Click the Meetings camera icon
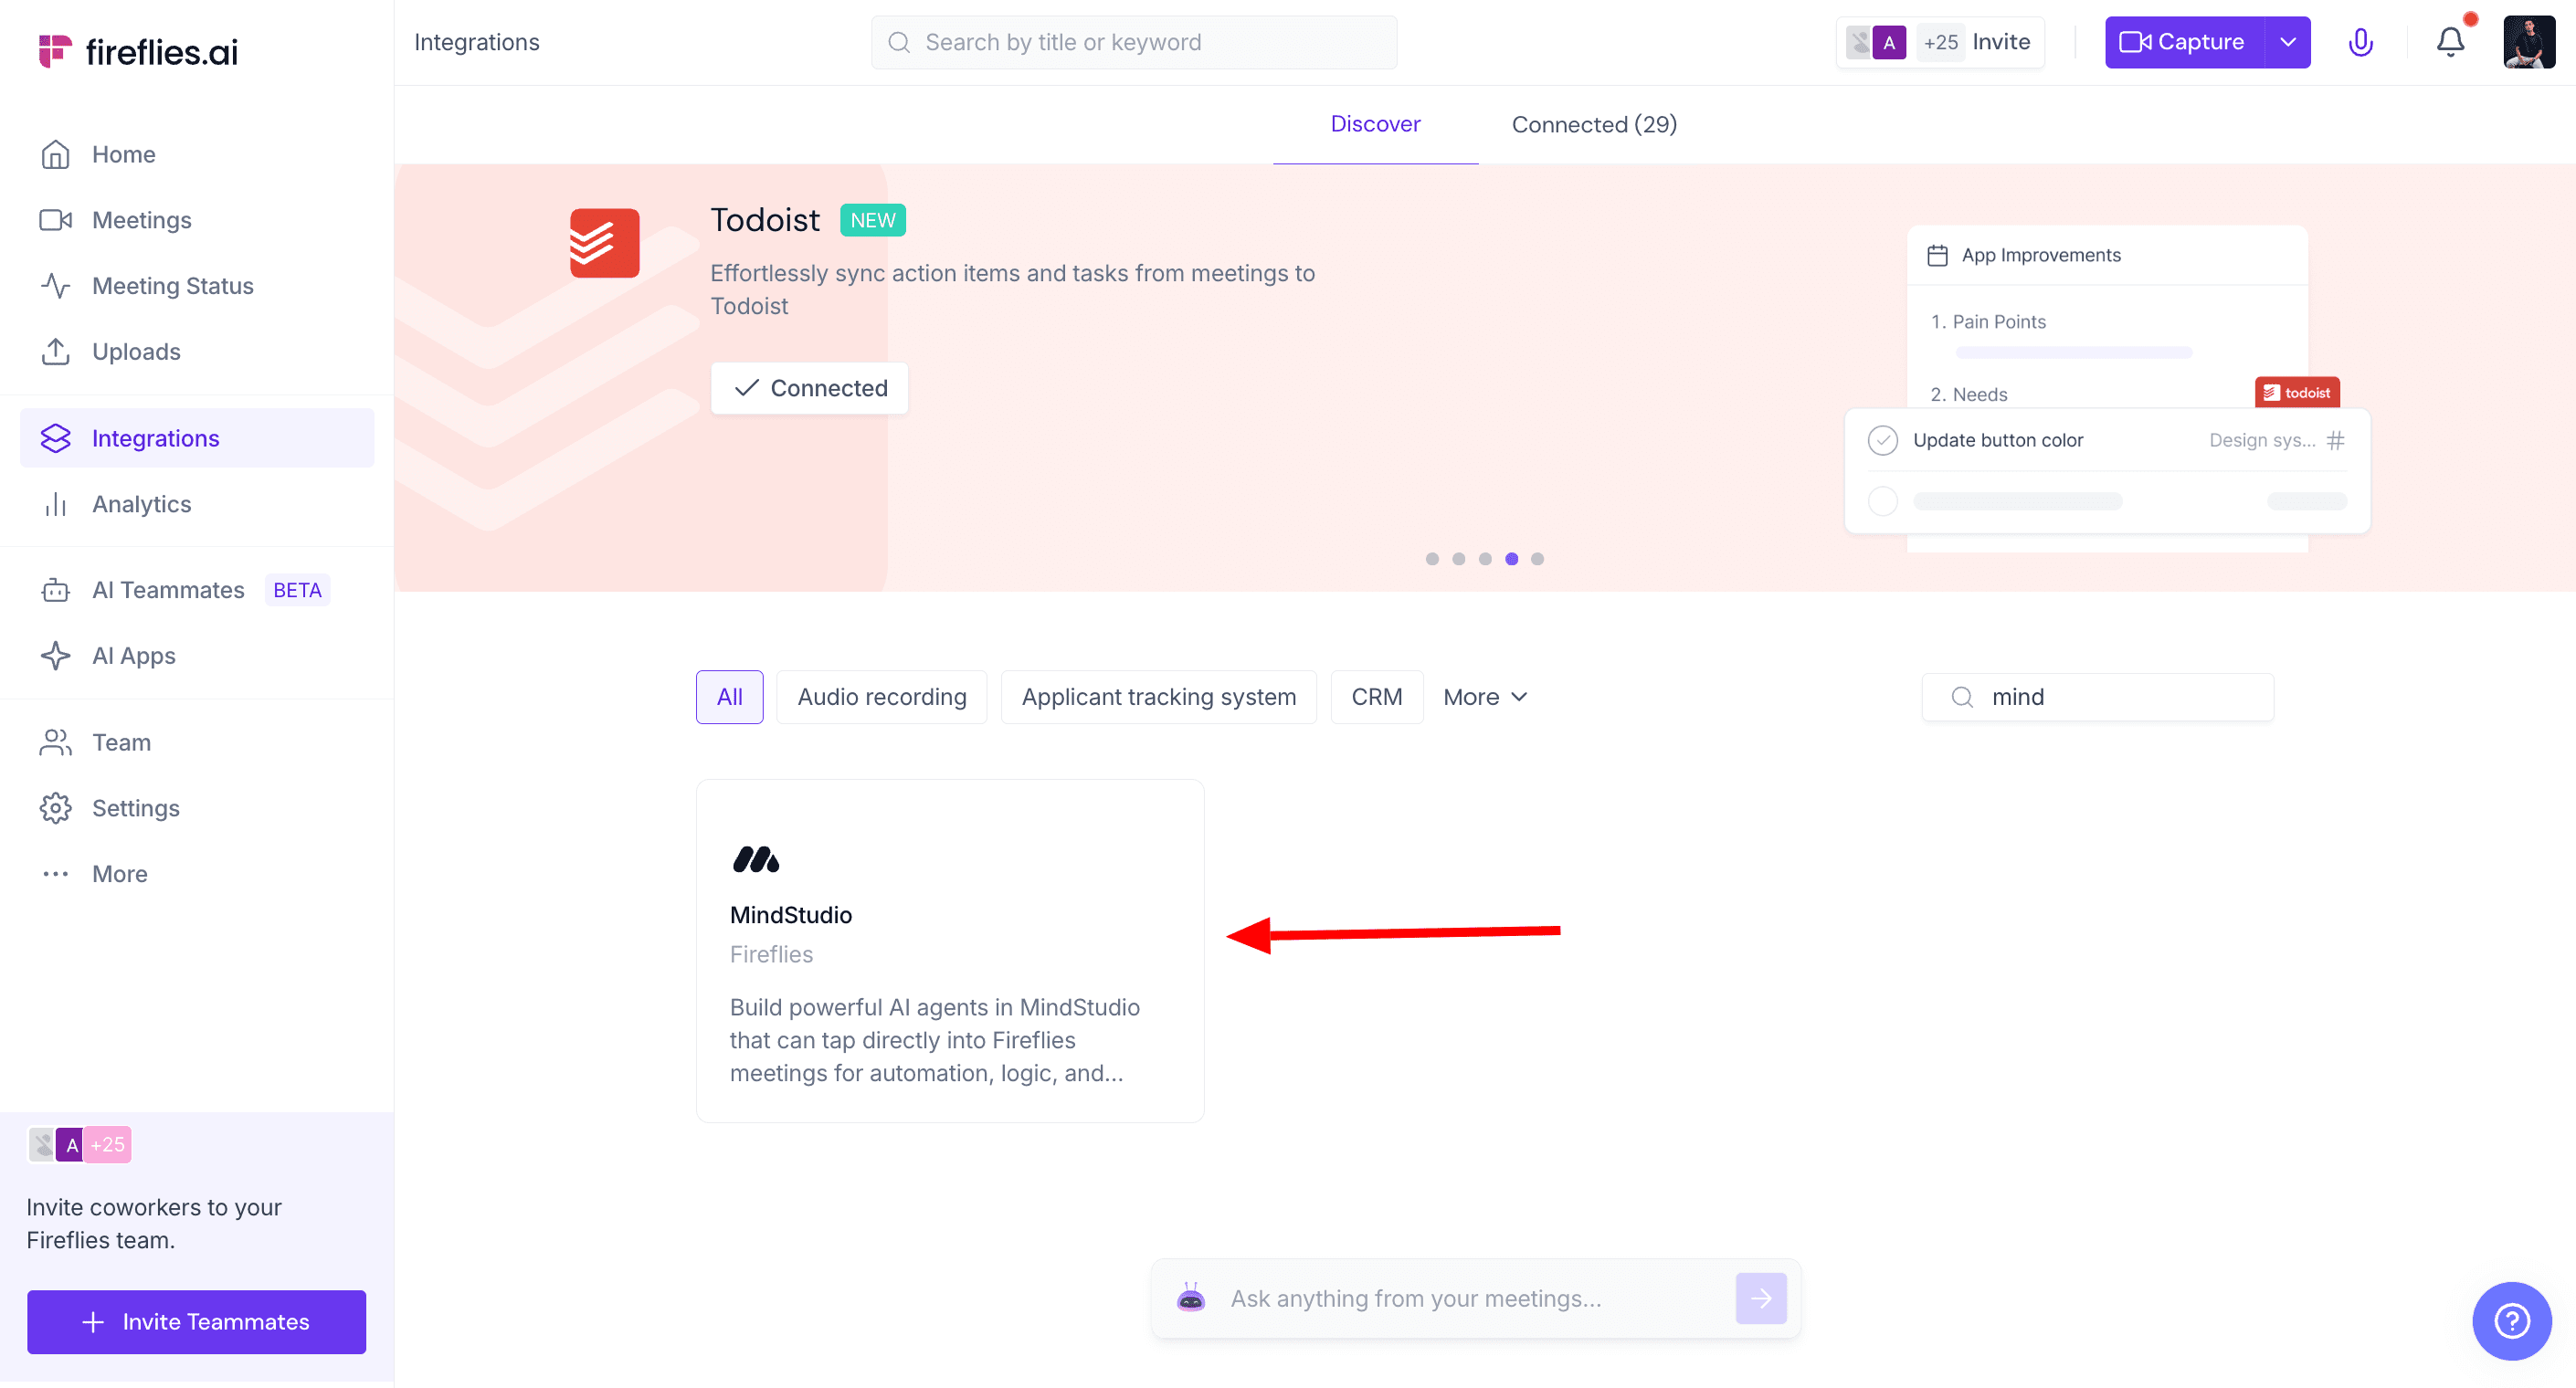 (x=55, y=220)
